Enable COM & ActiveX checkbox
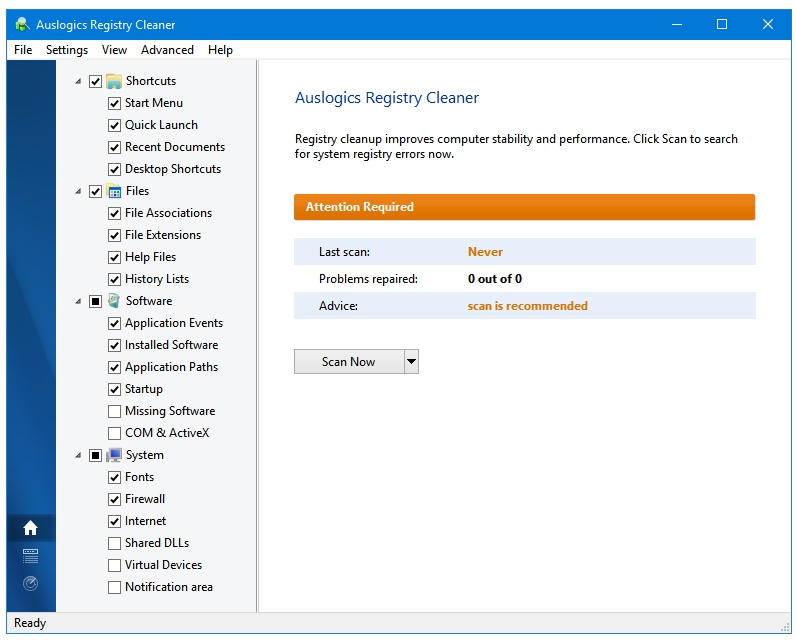 (114, 433)
